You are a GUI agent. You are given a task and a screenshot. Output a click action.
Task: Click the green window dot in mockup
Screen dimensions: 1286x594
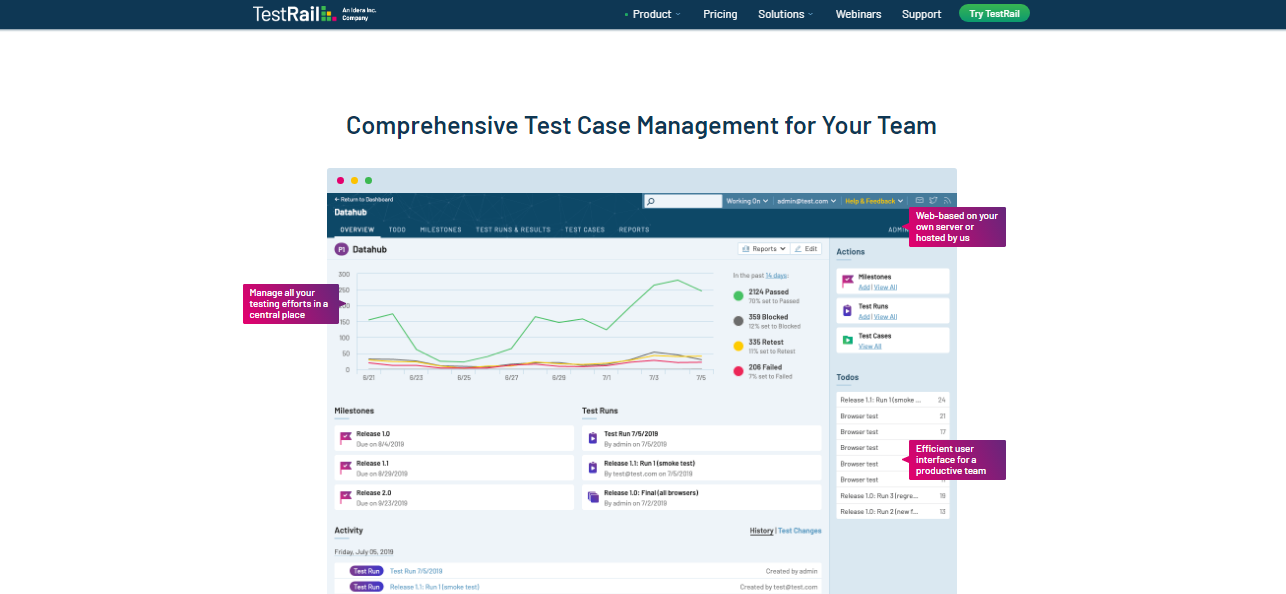(368, 181)
